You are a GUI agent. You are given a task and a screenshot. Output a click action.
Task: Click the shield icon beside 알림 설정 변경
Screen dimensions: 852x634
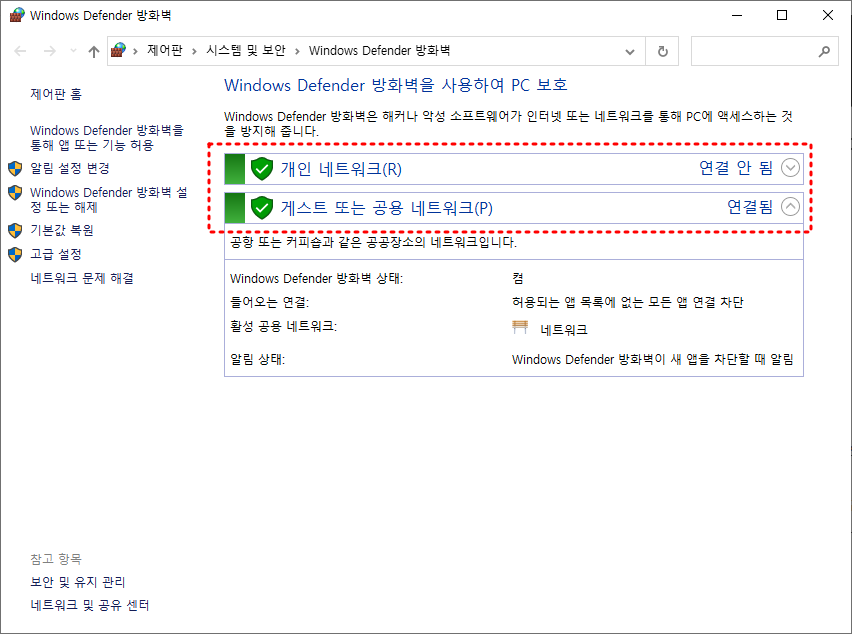click(x=15, y=168)
